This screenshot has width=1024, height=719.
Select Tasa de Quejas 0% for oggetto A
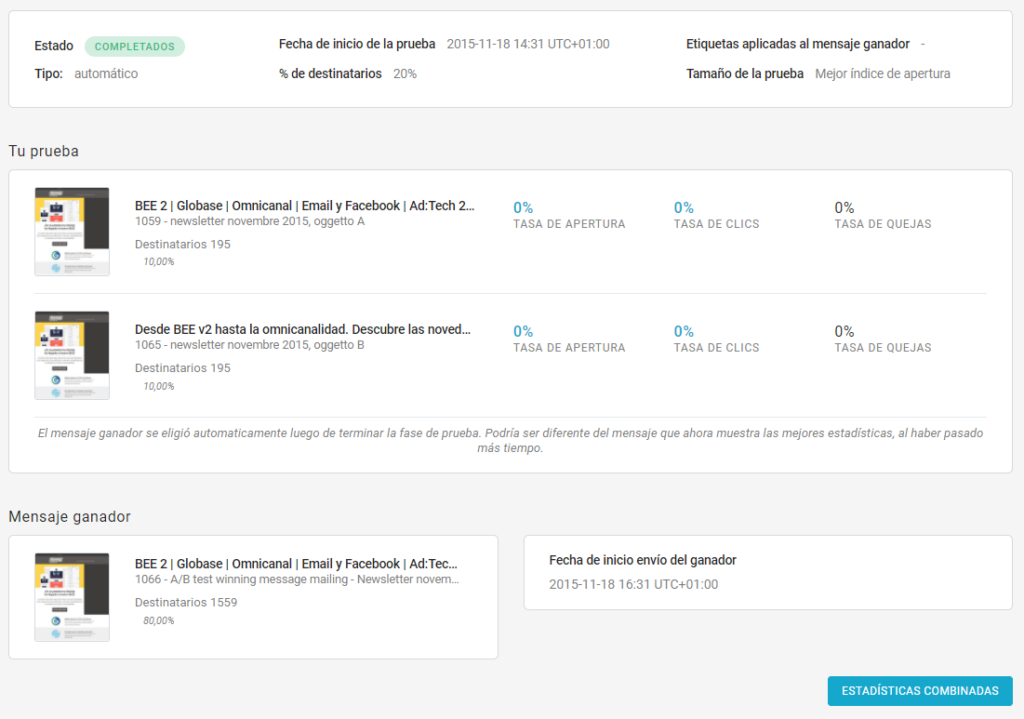click(844, 208)
